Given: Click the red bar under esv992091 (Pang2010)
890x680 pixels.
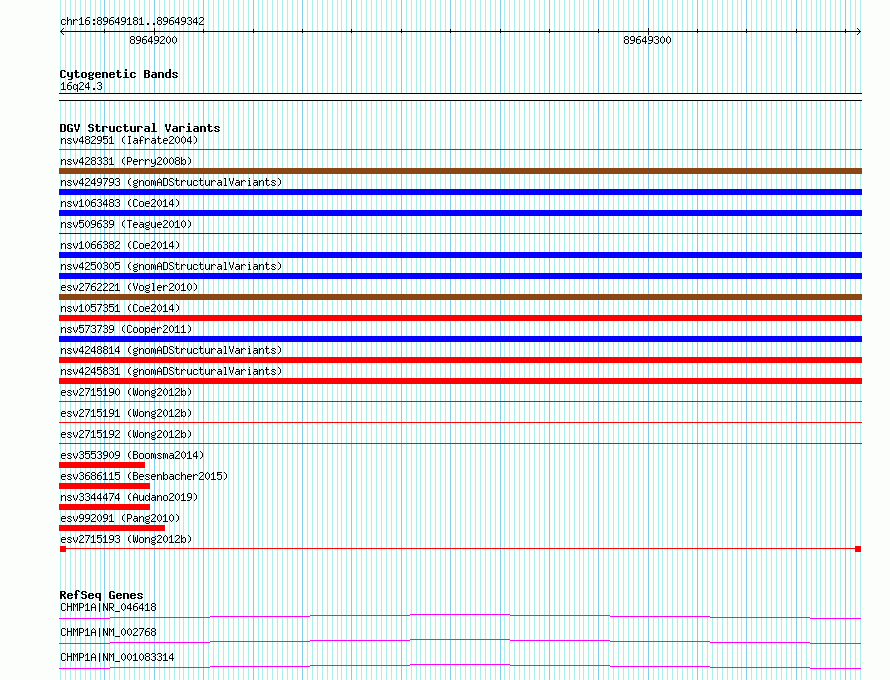Looking at the screenshot, I should (112, 528).
